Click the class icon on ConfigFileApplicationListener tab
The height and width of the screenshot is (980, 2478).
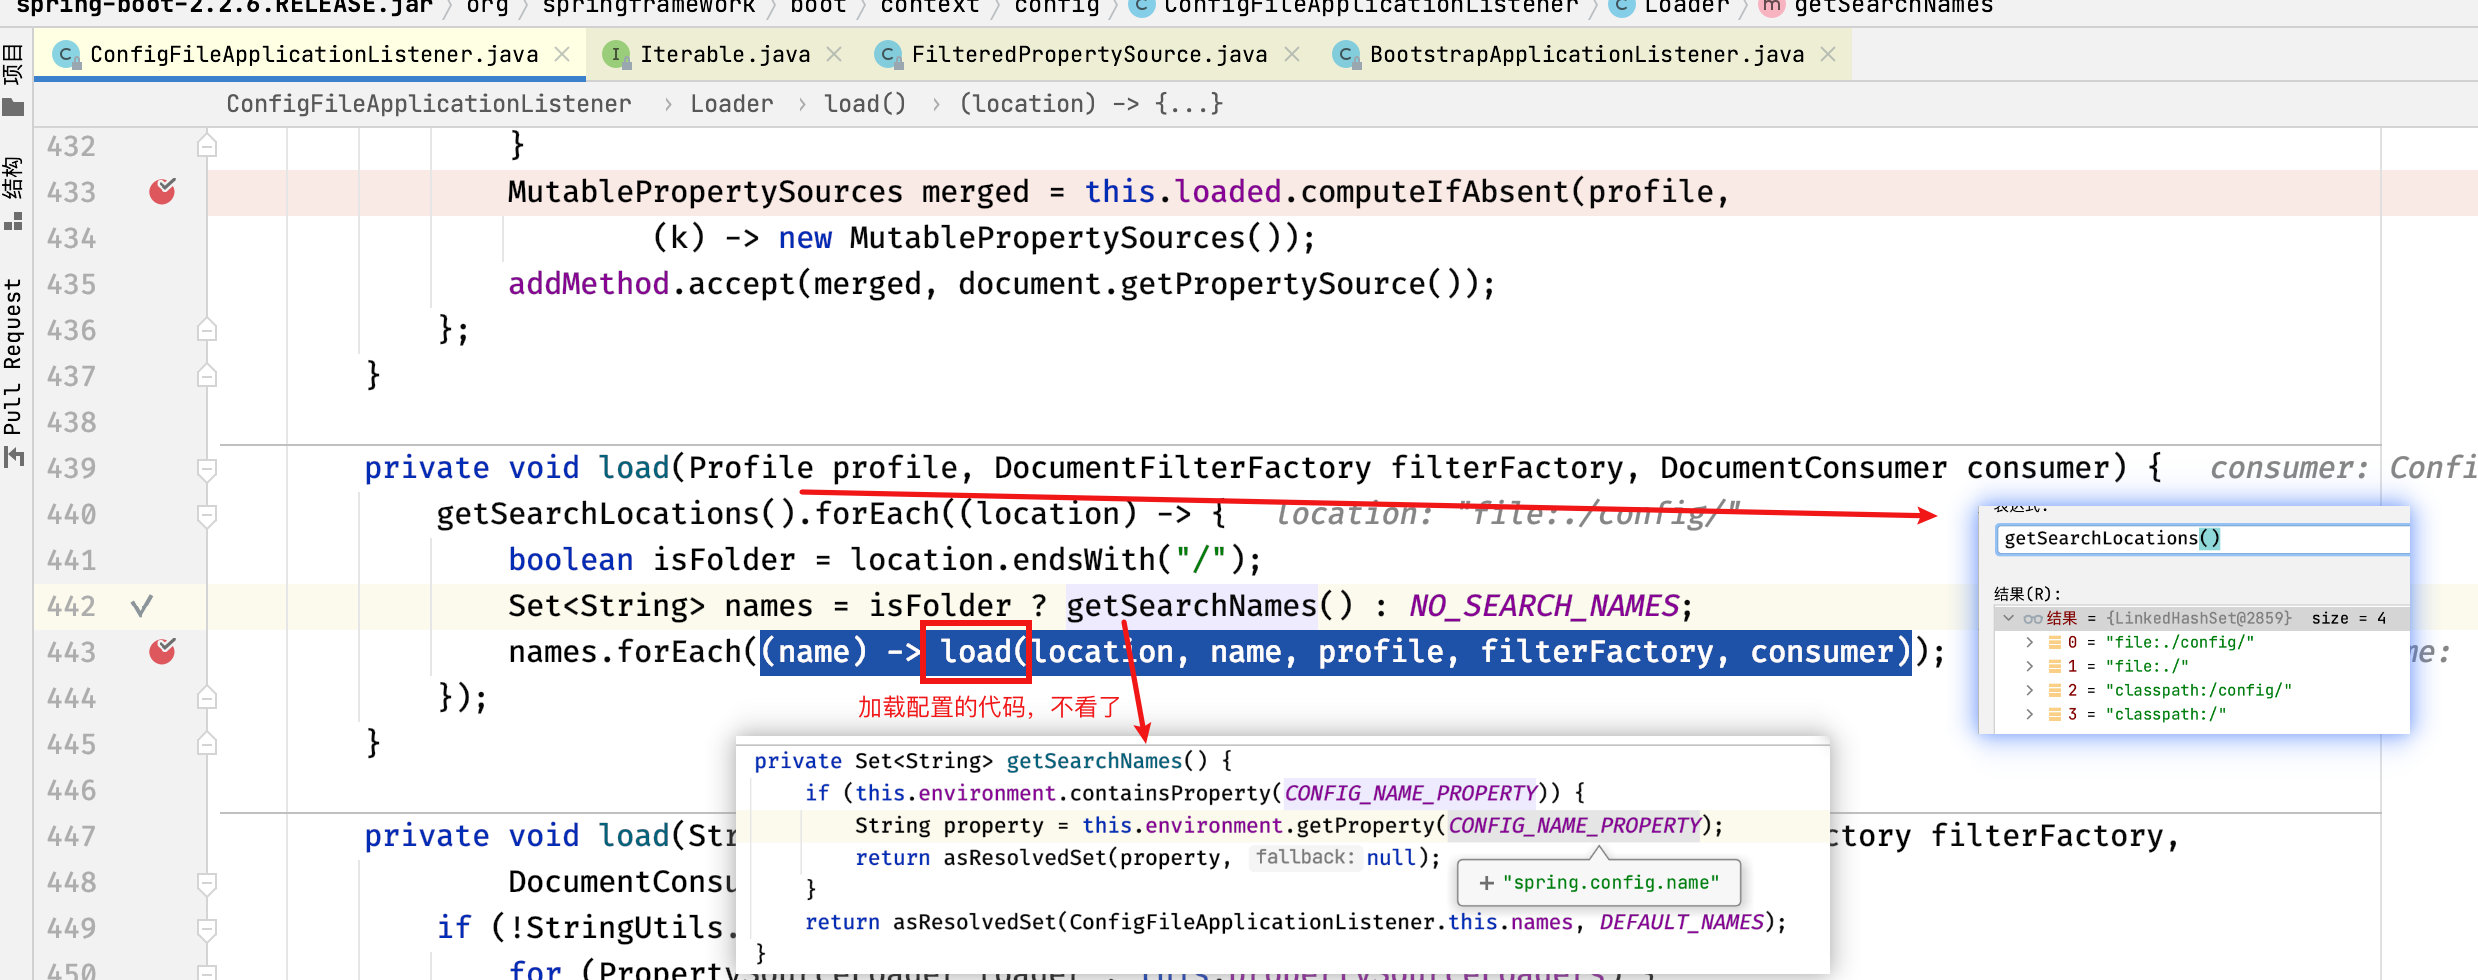pyautogui.click(x=66, y=55)
